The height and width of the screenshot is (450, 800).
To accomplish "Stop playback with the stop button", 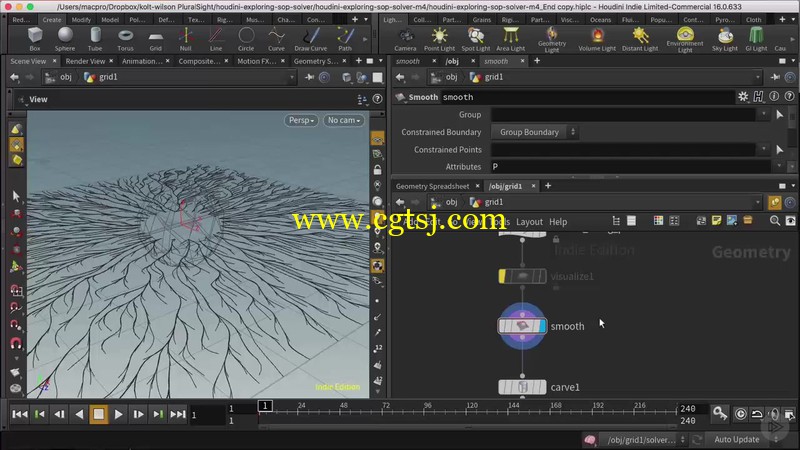I will pyautogui.click(x=98, y=414).
